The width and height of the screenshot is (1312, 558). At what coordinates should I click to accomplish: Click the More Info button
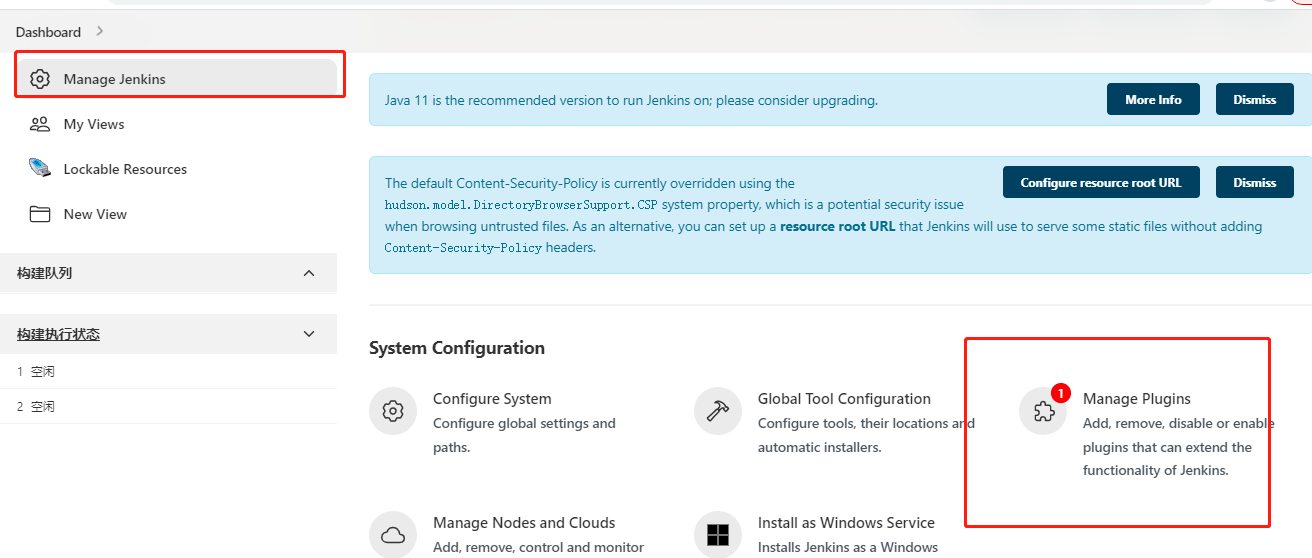(x=1153, y=100)
